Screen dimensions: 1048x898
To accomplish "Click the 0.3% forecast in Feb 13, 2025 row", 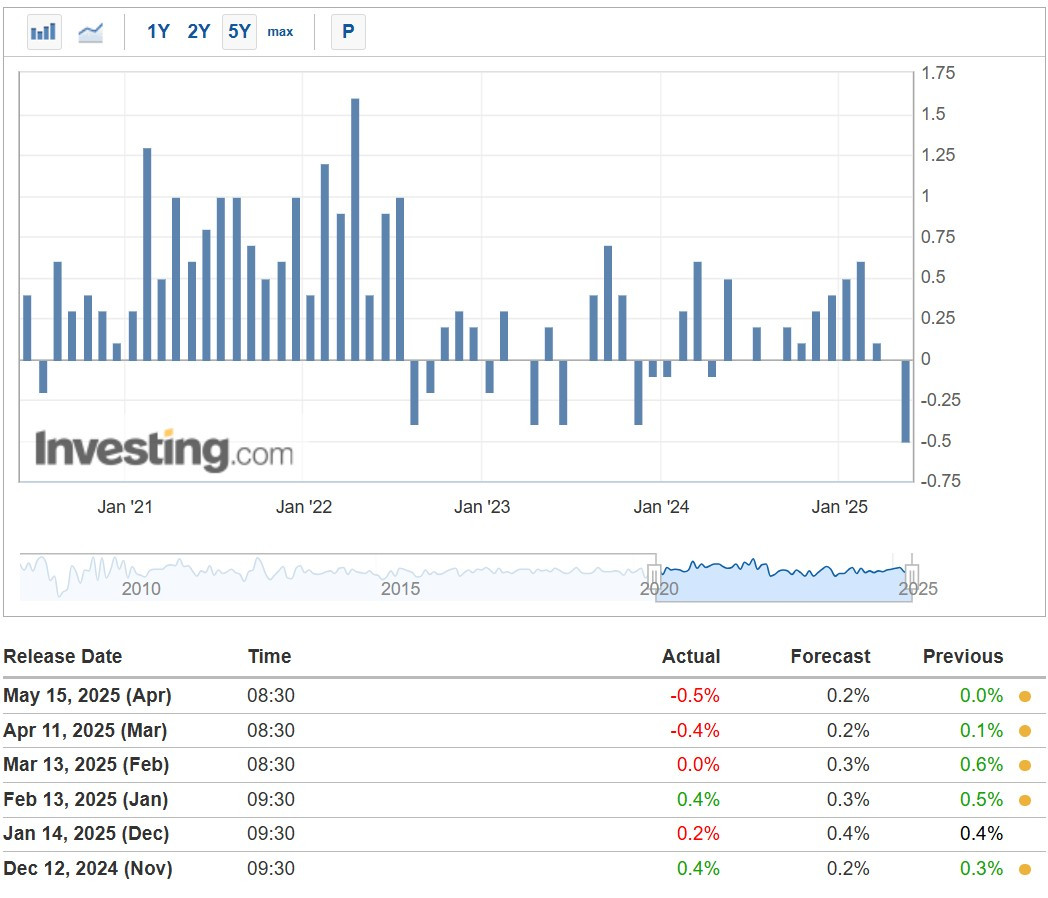I will (848, 799).
